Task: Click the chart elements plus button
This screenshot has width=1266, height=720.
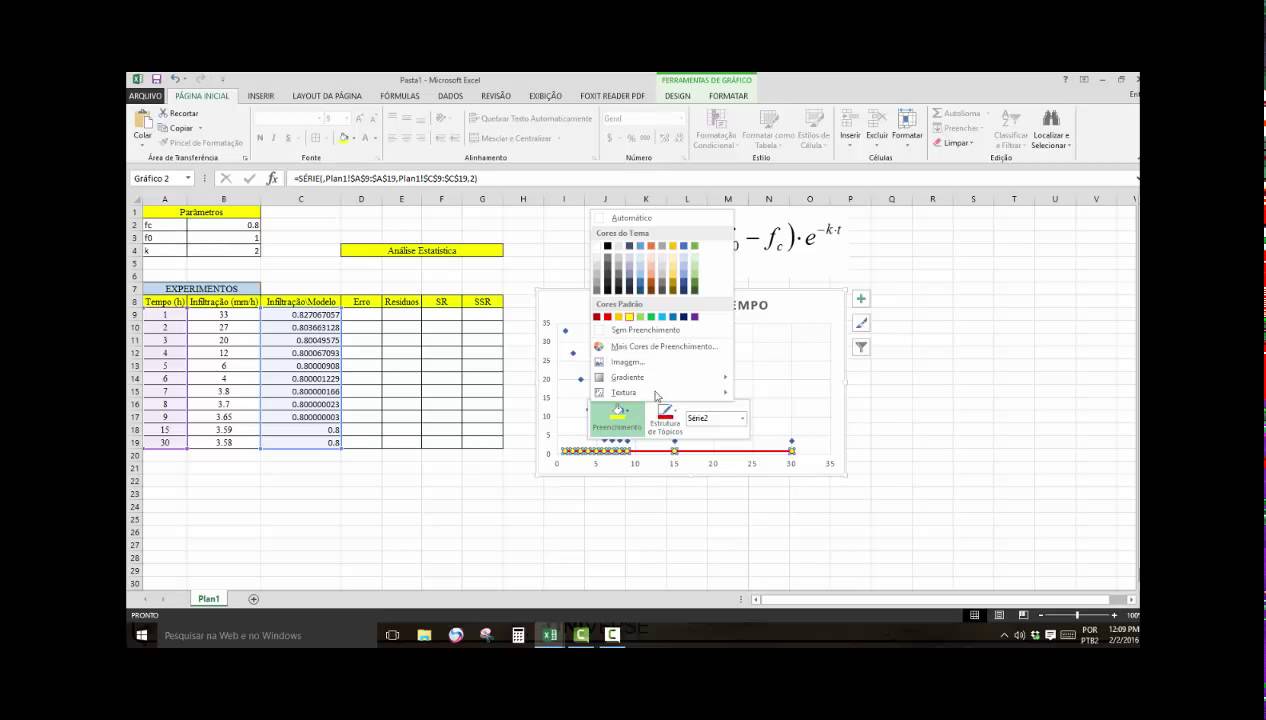Action: pyautogui.click(x=861, y=299)
